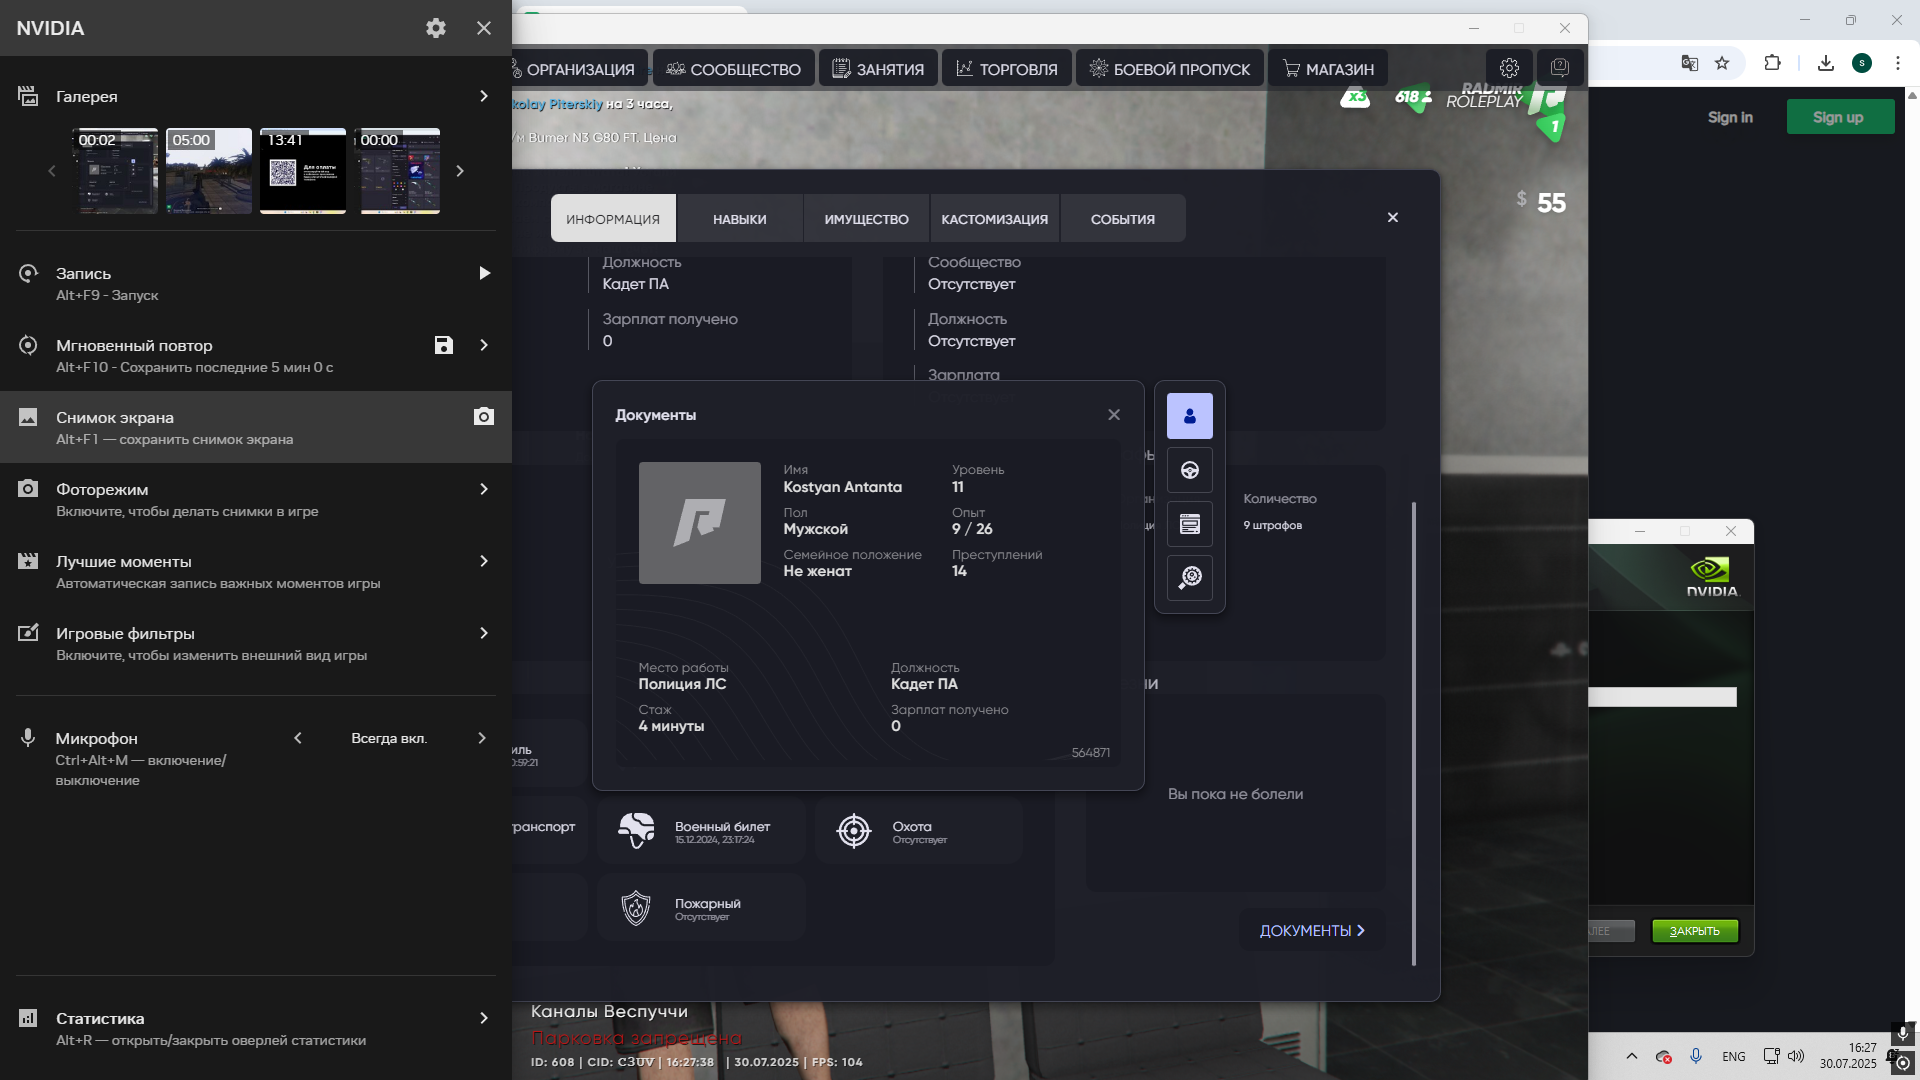Close the Документы popup

(x=1114, y=414)
